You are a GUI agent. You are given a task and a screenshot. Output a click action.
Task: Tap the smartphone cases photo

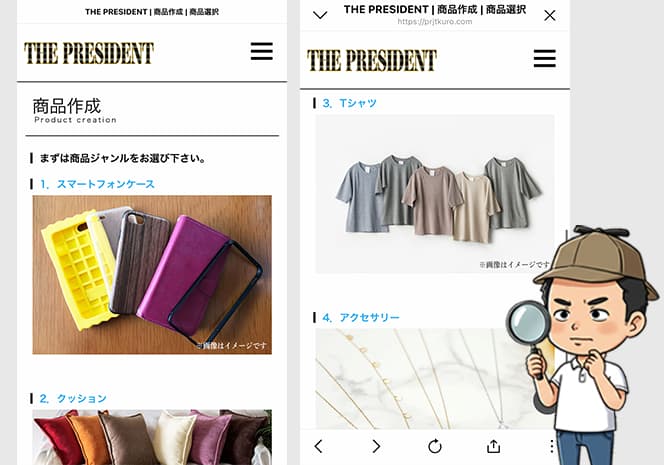point(152,274)
